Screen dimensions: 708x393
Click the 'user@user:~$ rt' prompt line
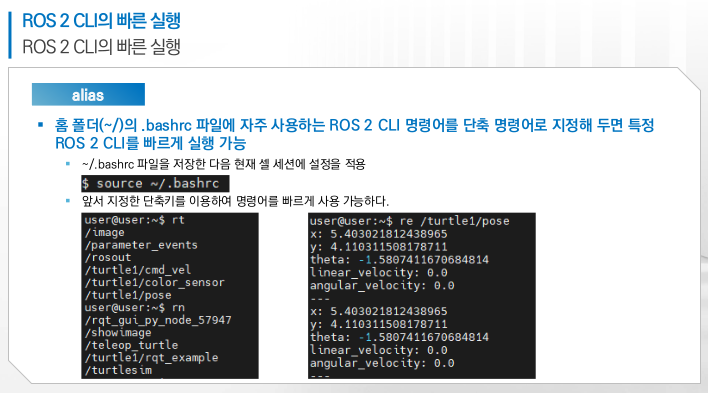pyautogui.click(x=134, y=220)
